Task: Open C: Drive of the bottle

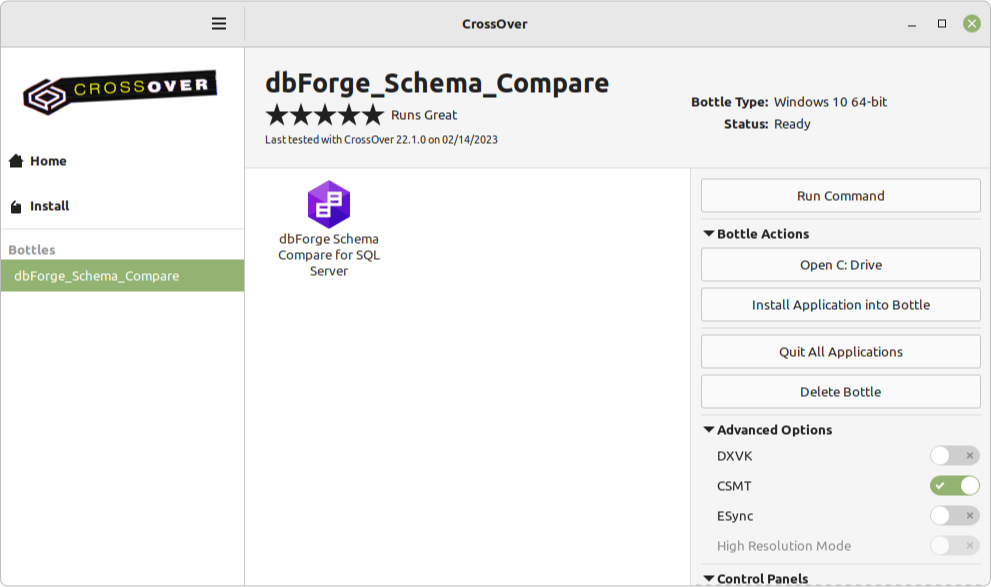Action: 841,265
